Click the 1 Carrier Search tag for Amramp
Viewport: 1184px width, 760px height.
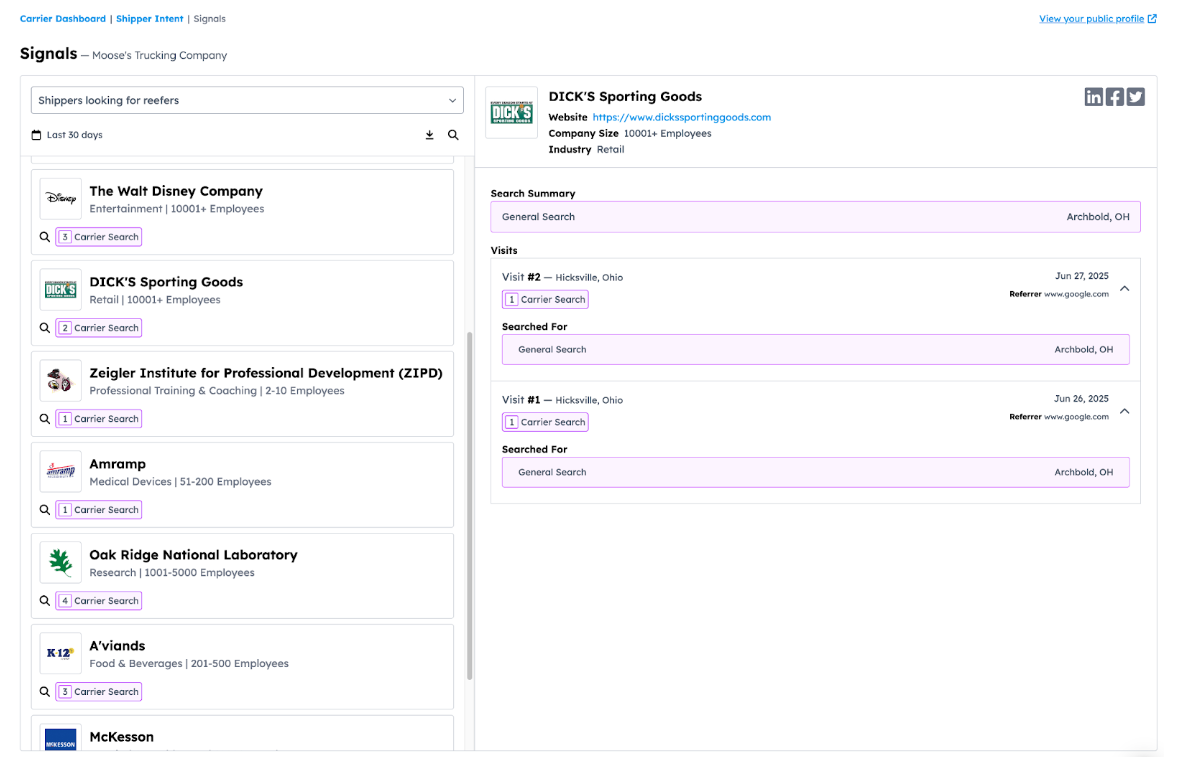99,510
